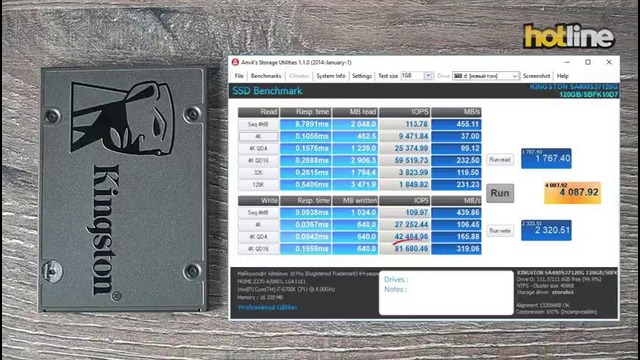
Task: Open the Help menu
Action: click(562, 76)
